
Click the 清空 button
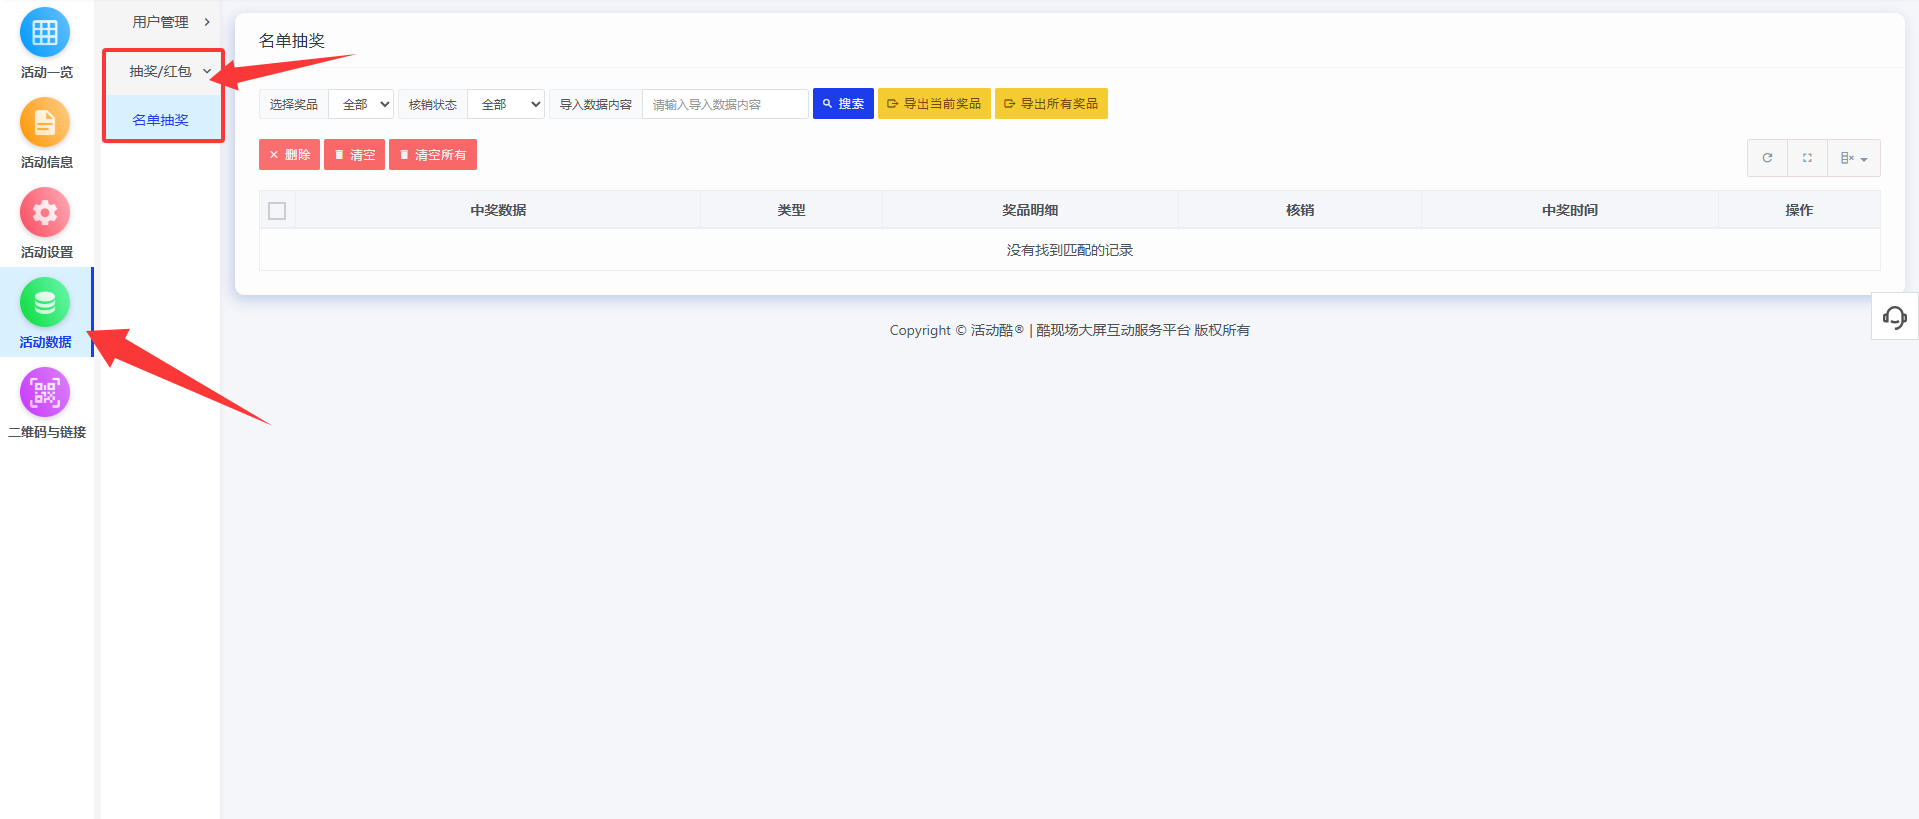point(354,155)
